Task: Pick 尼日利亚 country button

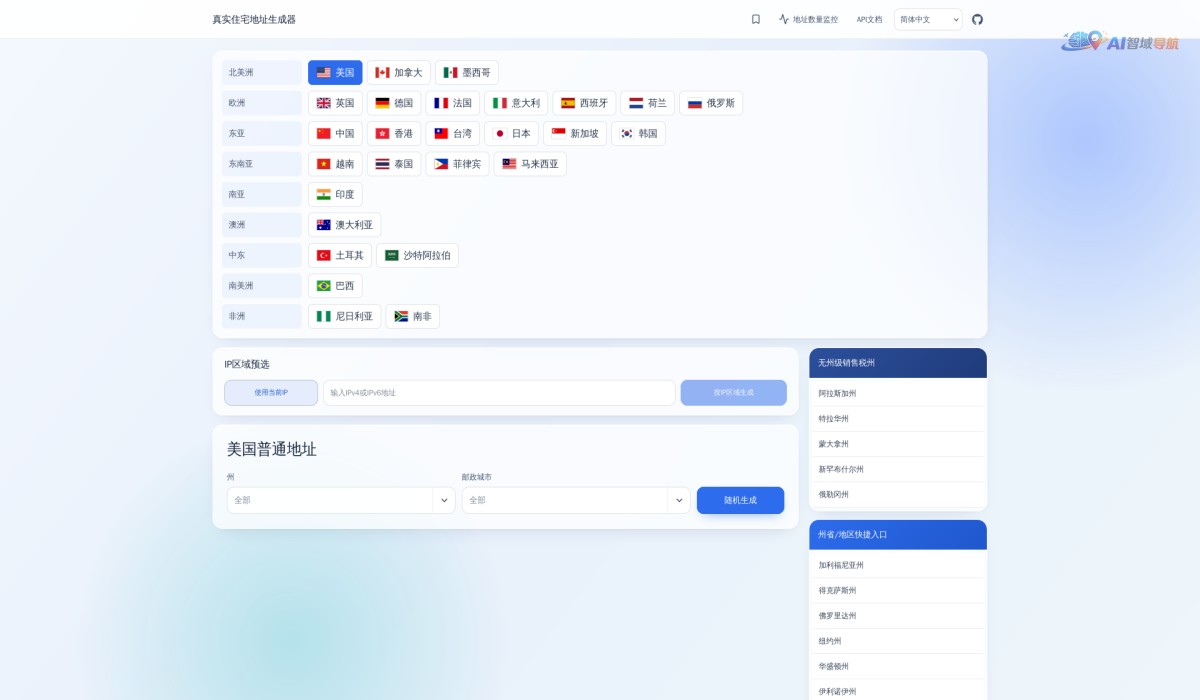Action: coord(344,316)
